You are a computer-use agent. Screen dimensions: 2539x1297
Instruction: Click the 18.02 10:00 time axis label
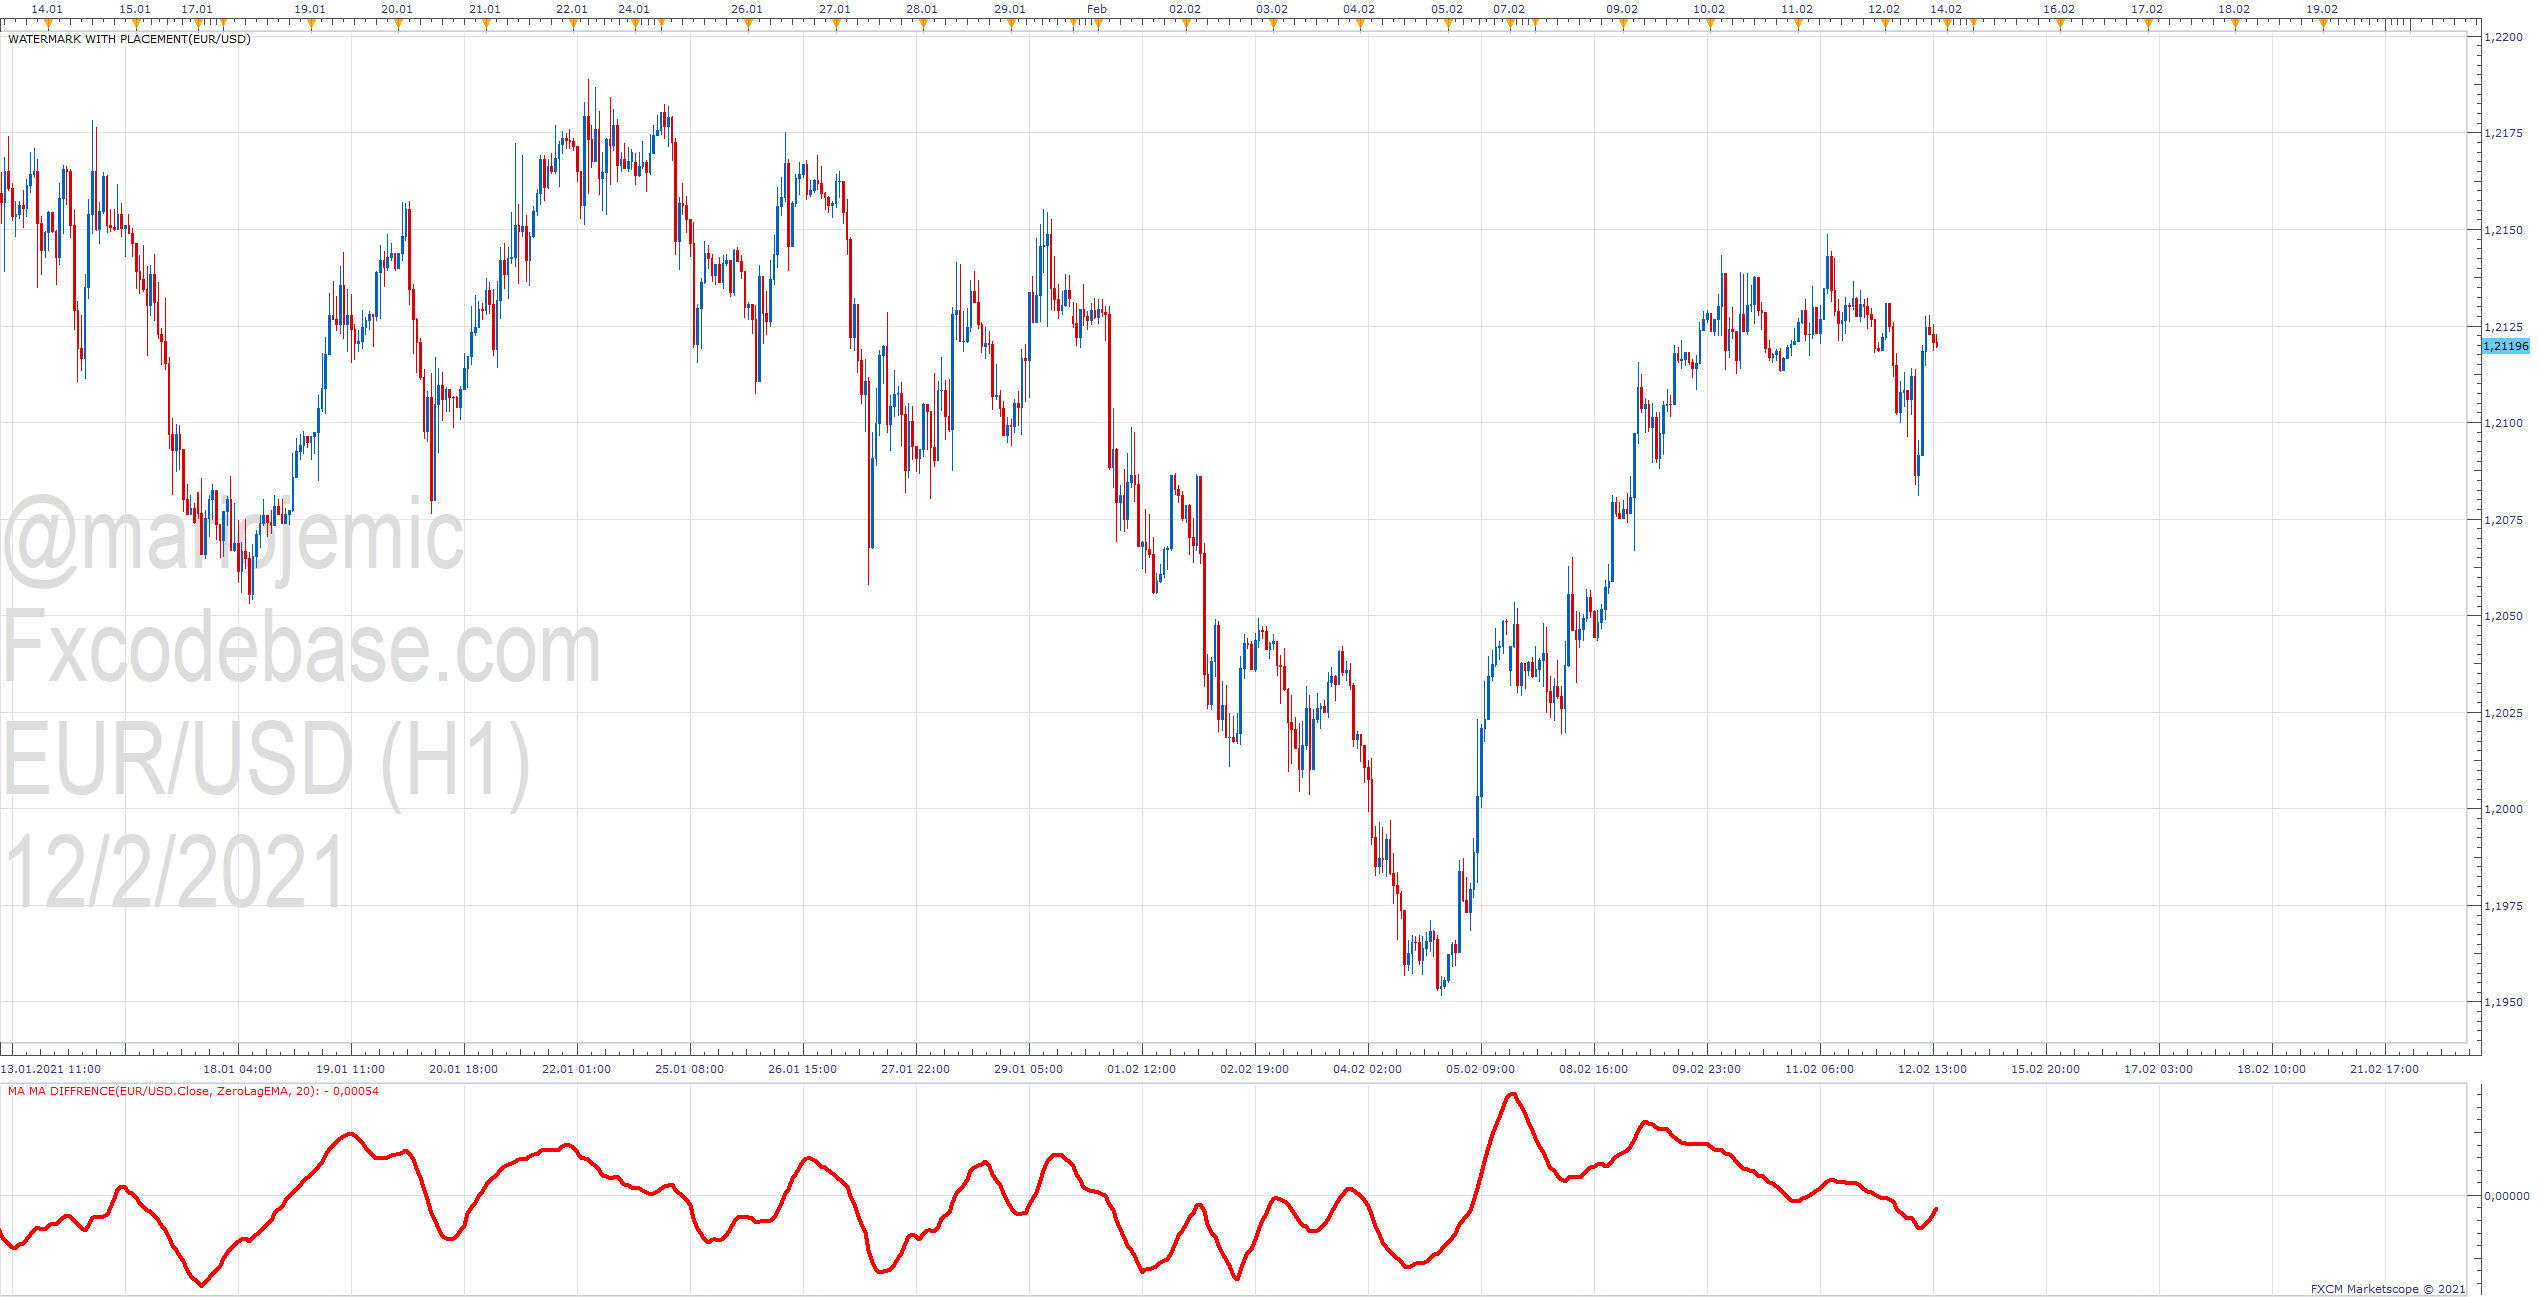click(x=2272, y=1069)
